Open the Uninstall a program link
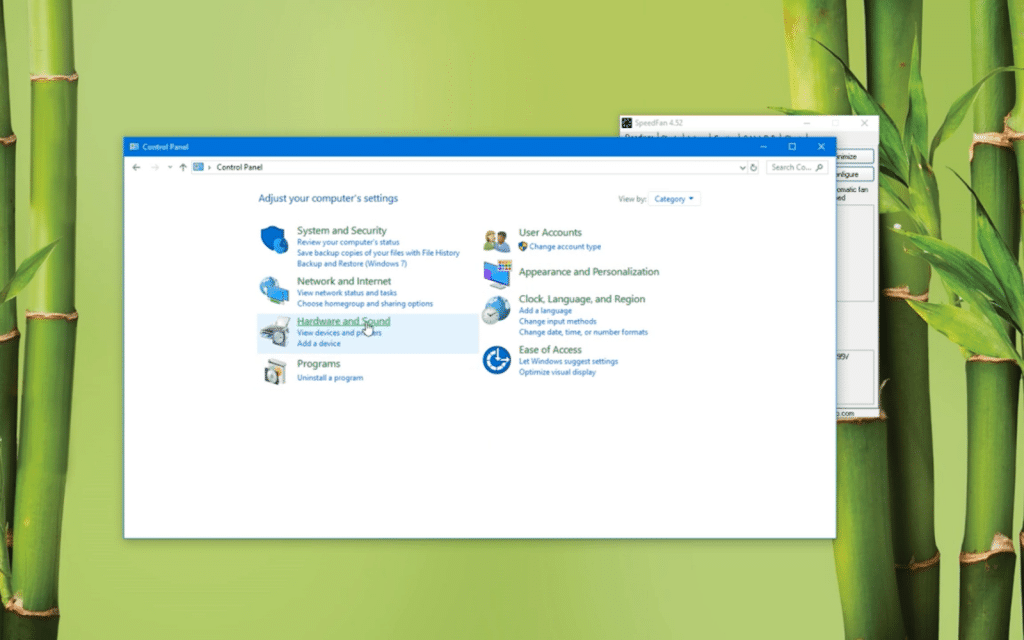The image size is (1024, 640). (330, 378)
